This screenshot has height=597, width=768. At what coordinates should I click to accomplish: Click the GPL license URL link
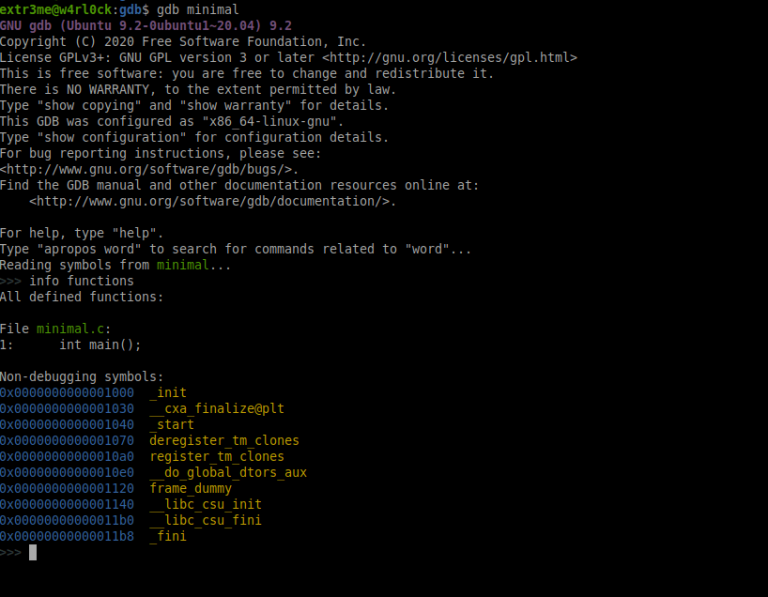(x=450, y=58)
